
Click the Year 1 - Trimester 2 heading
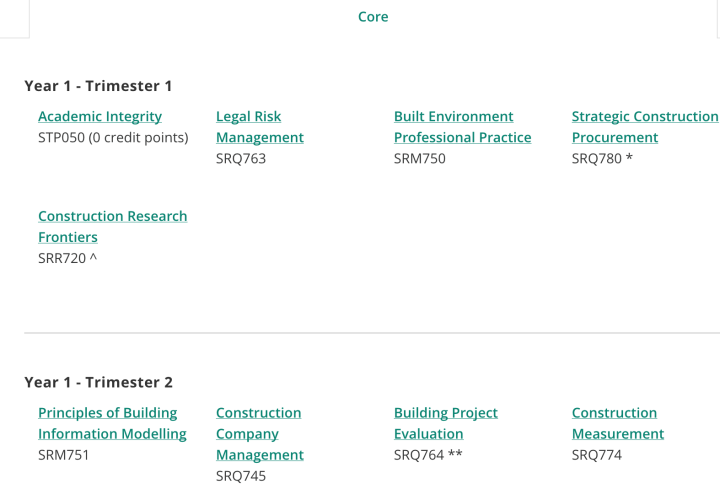[98, 382]
